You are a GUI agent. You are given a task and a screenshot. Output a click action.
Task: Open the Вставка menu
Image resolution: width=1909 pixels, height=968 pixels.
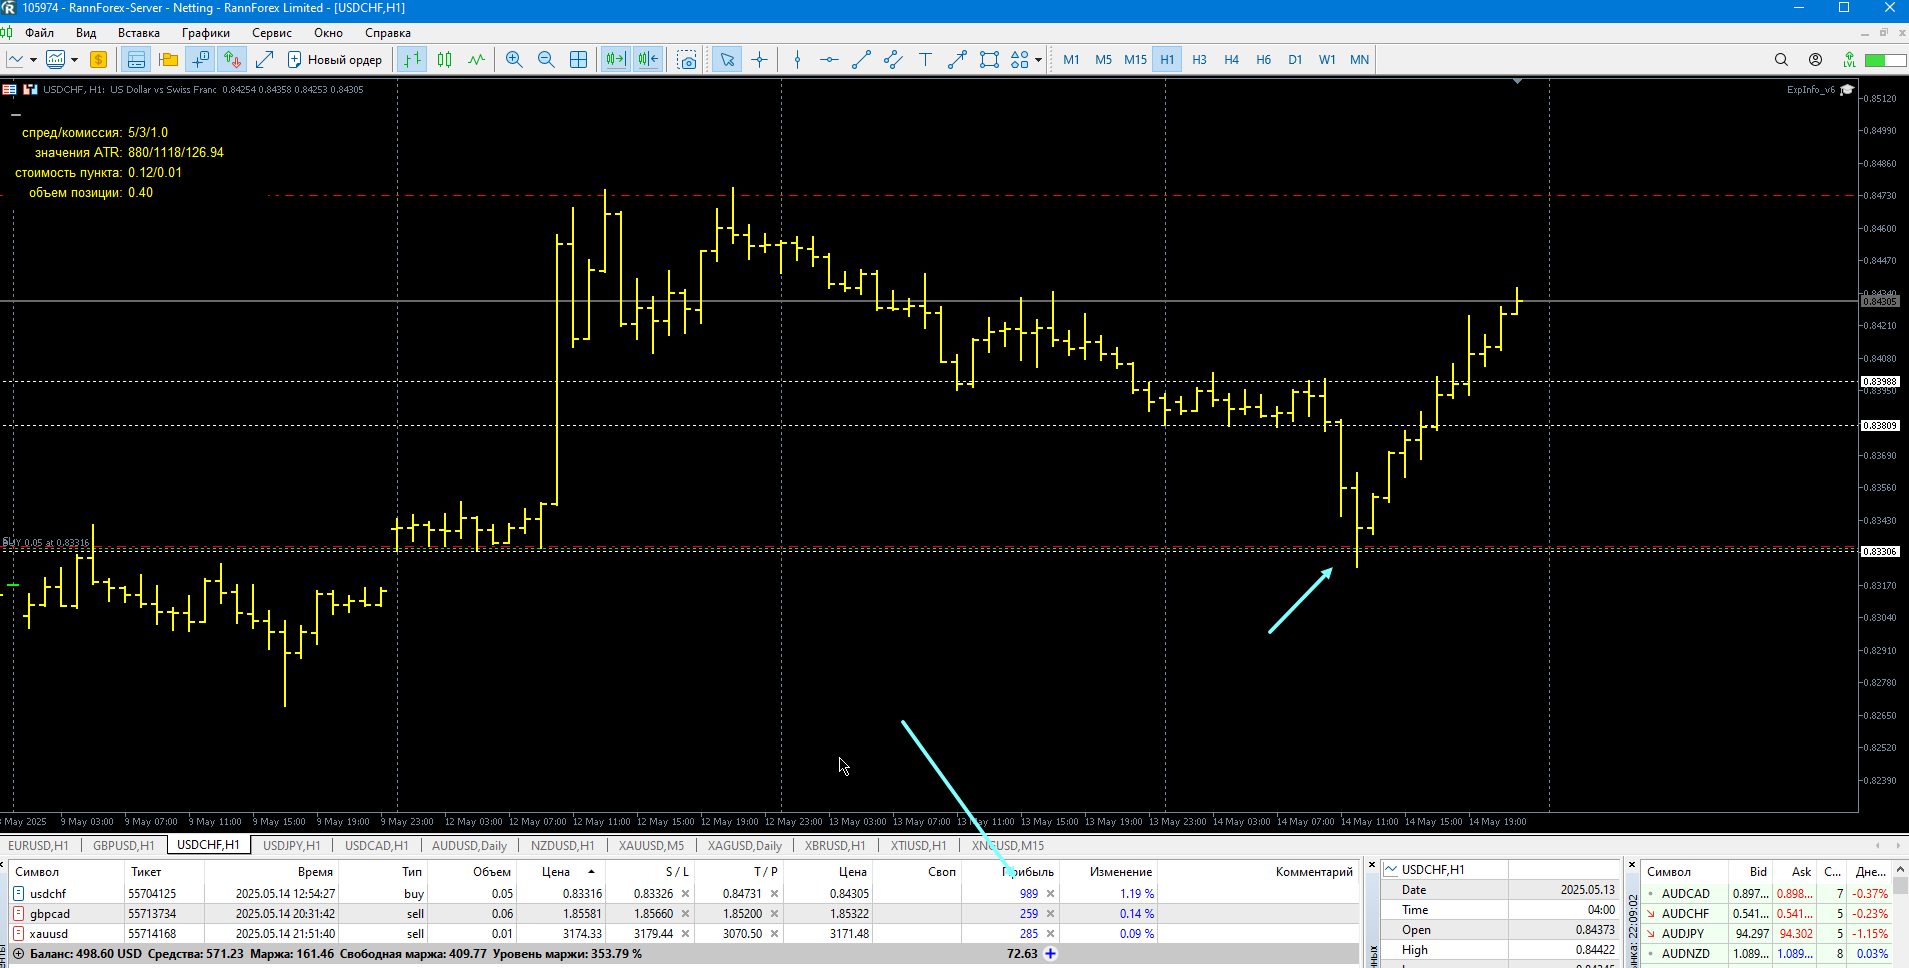[x=139, y=33]
